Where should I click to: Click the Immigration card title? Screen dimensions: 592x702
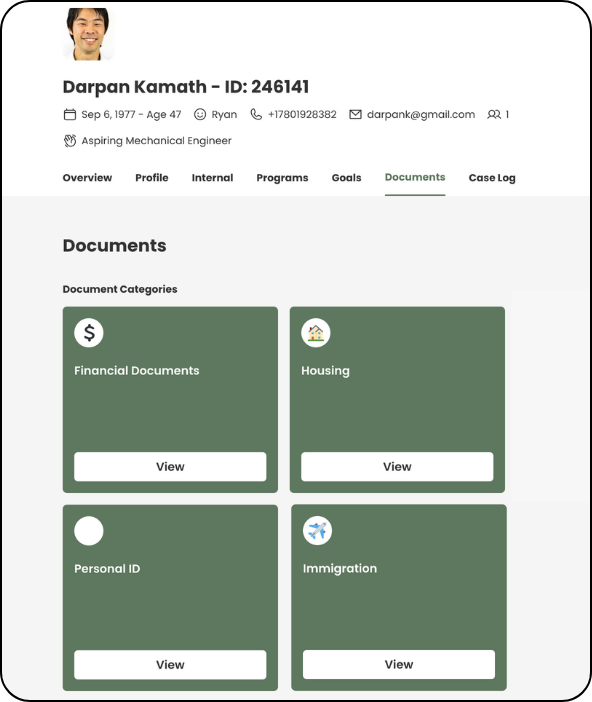pos(340,569)
